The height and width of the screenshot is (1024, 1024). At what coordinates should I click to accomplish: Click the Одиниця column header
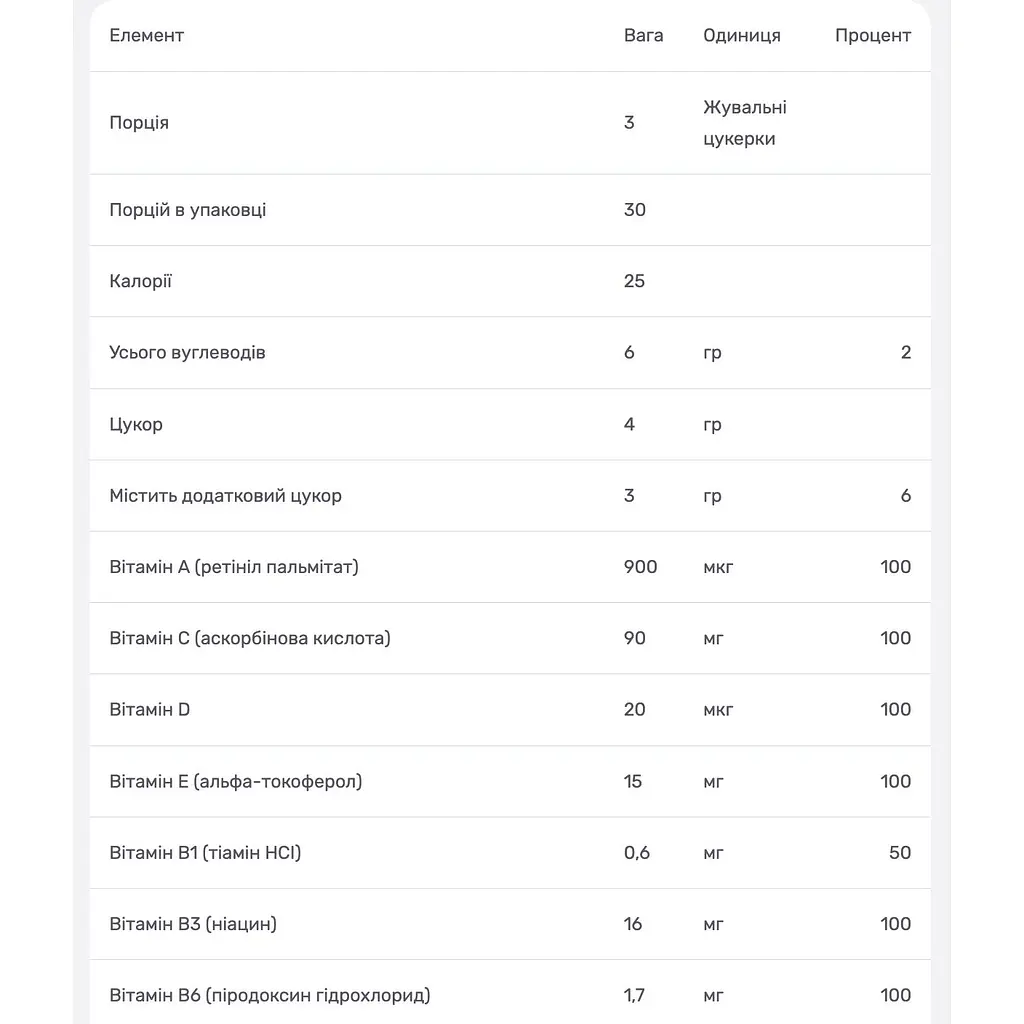click(742, 35)
